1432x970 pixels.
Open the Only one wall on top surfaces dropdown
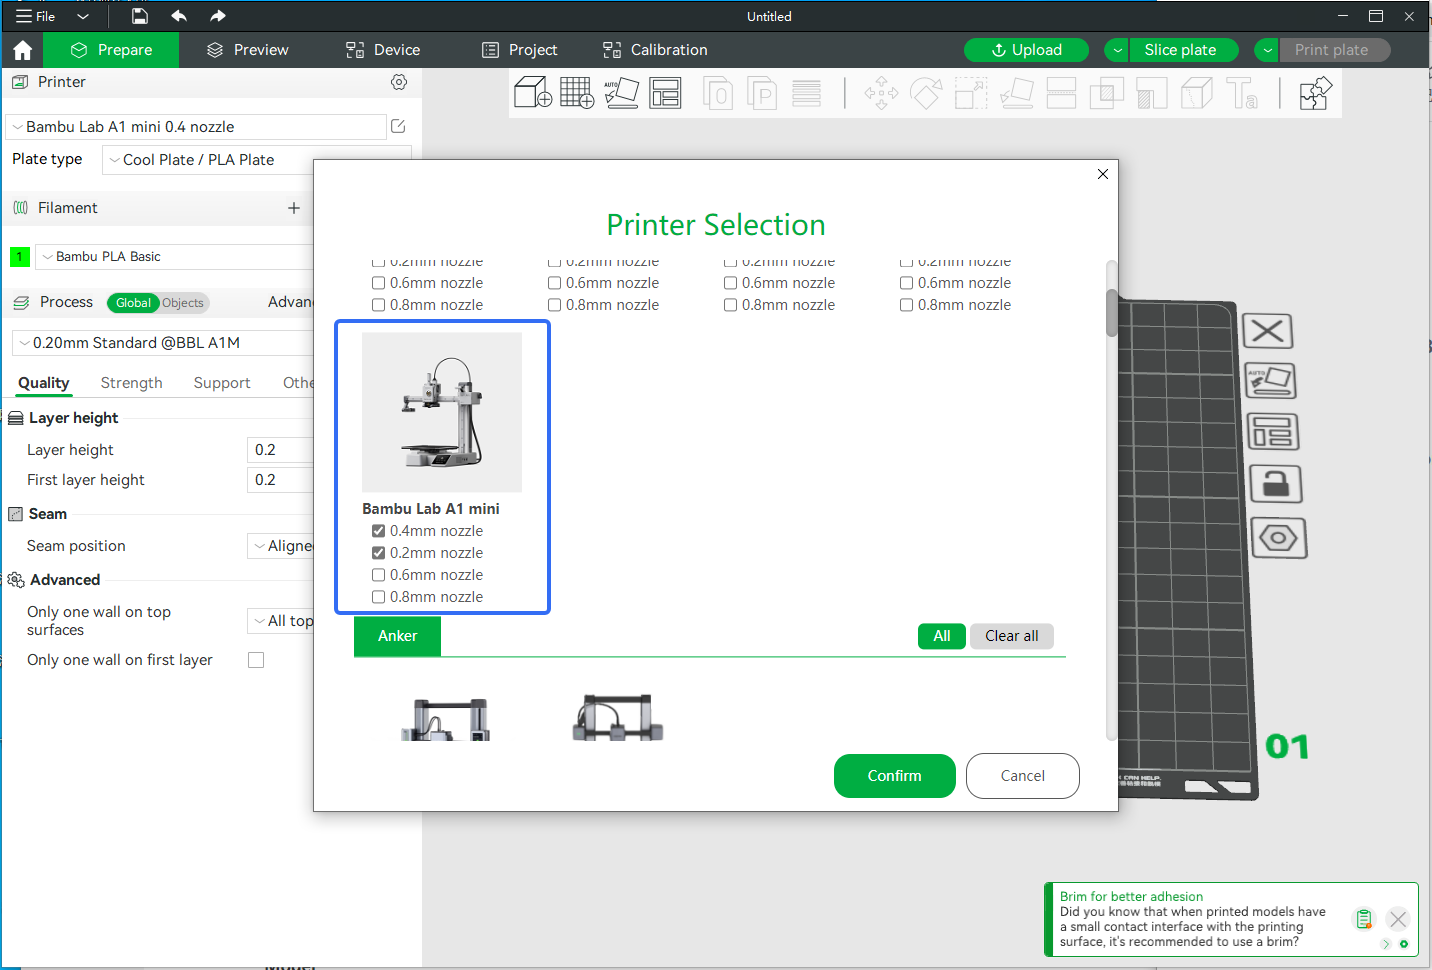click(282, 621)
